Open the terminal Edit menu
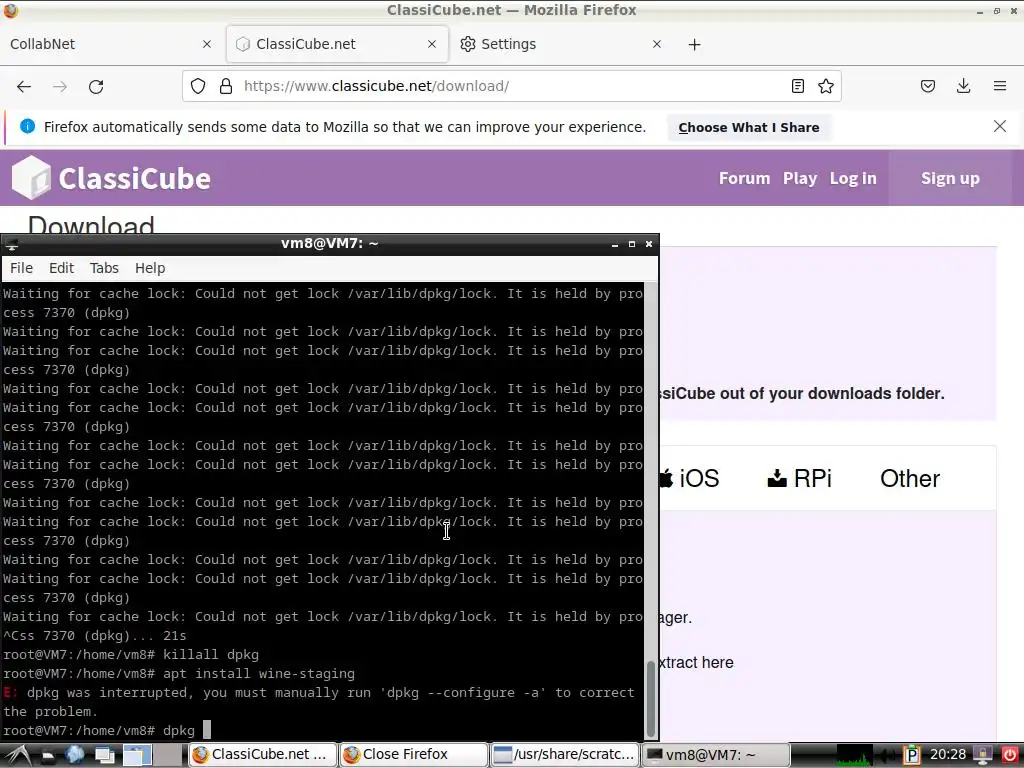 [61, 268]
